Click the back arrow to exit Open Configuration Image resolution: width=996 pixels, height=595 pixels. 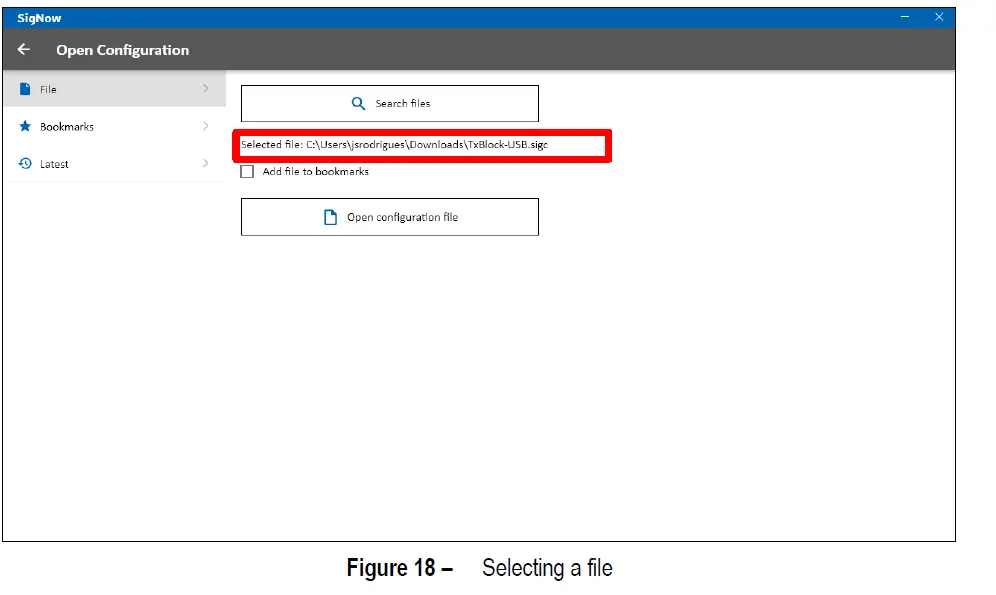pyautogui.click(x=23, y=49)
